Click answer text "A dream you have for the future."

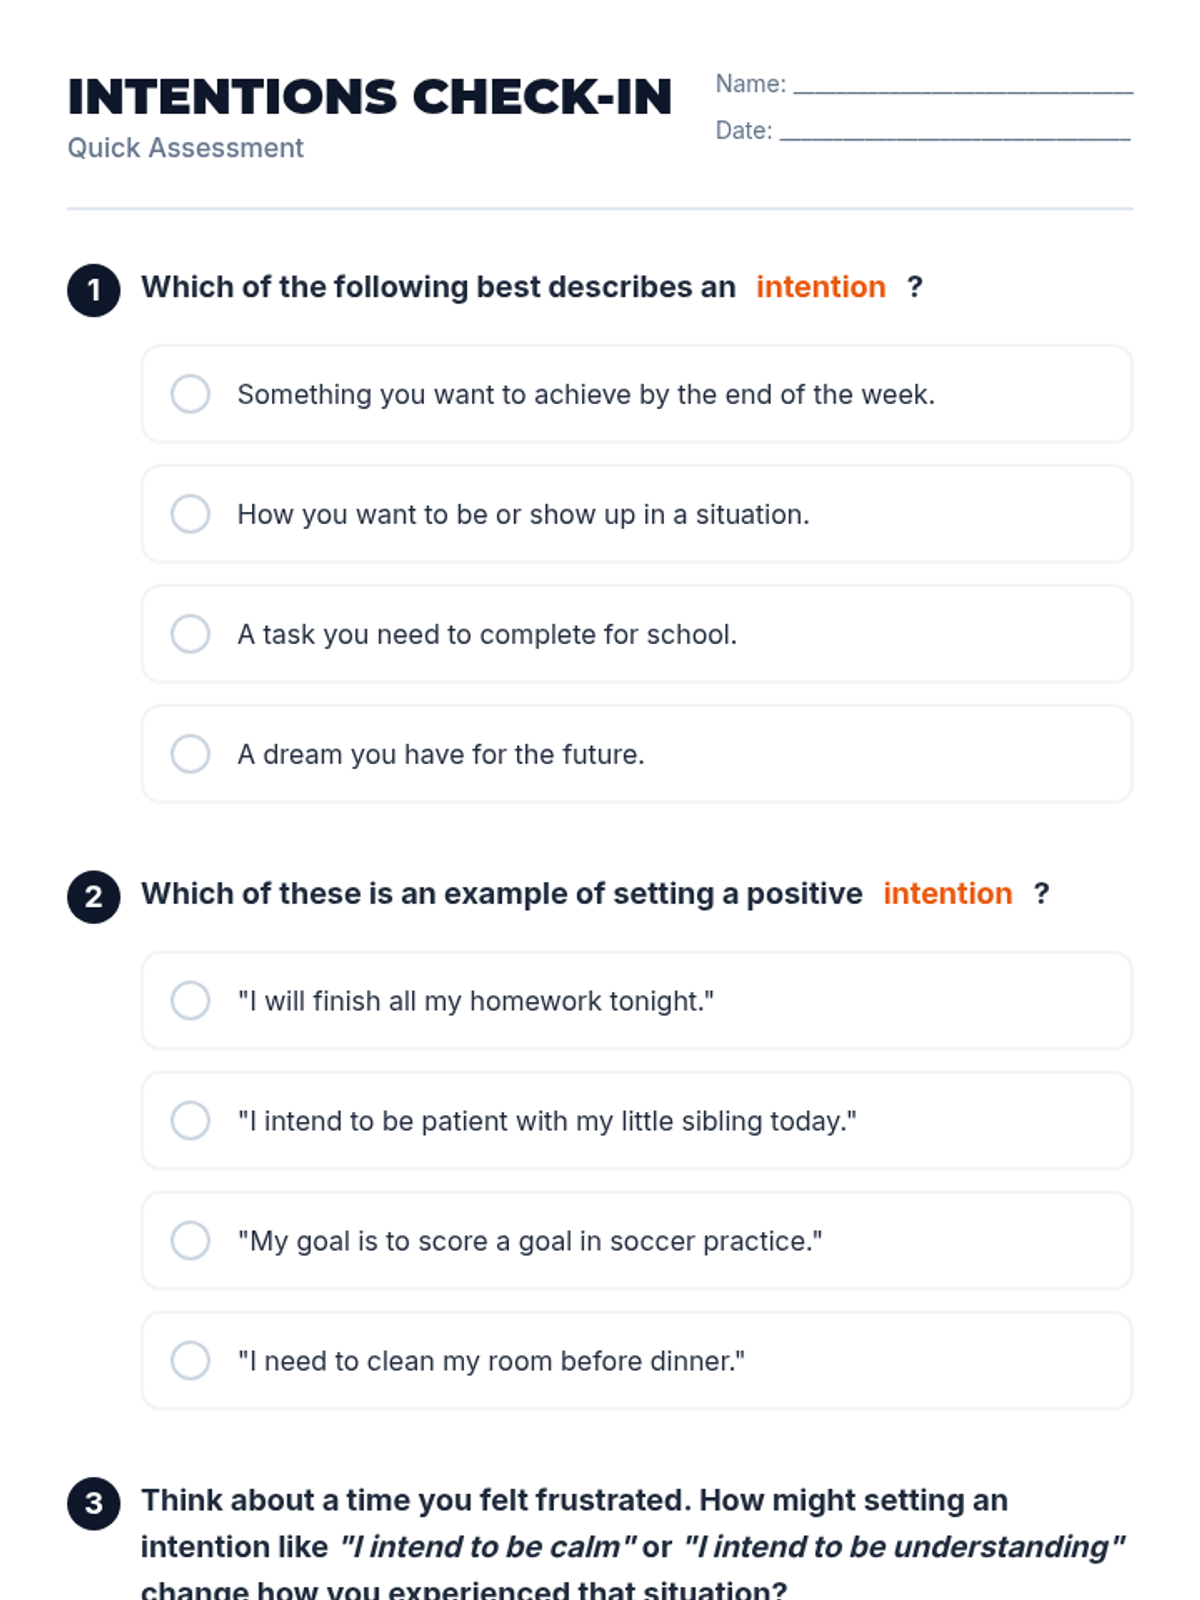pos(440,754)
